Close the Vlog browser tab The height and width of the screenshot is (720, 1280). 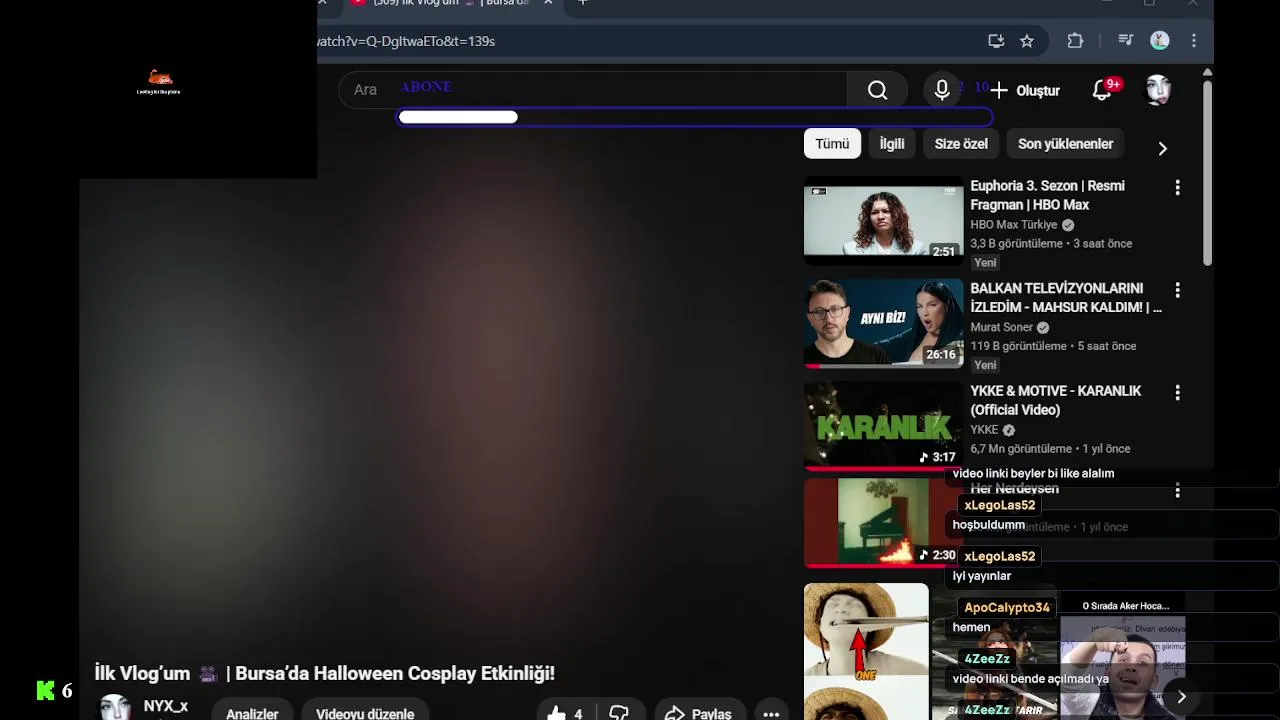click(548, 3)
